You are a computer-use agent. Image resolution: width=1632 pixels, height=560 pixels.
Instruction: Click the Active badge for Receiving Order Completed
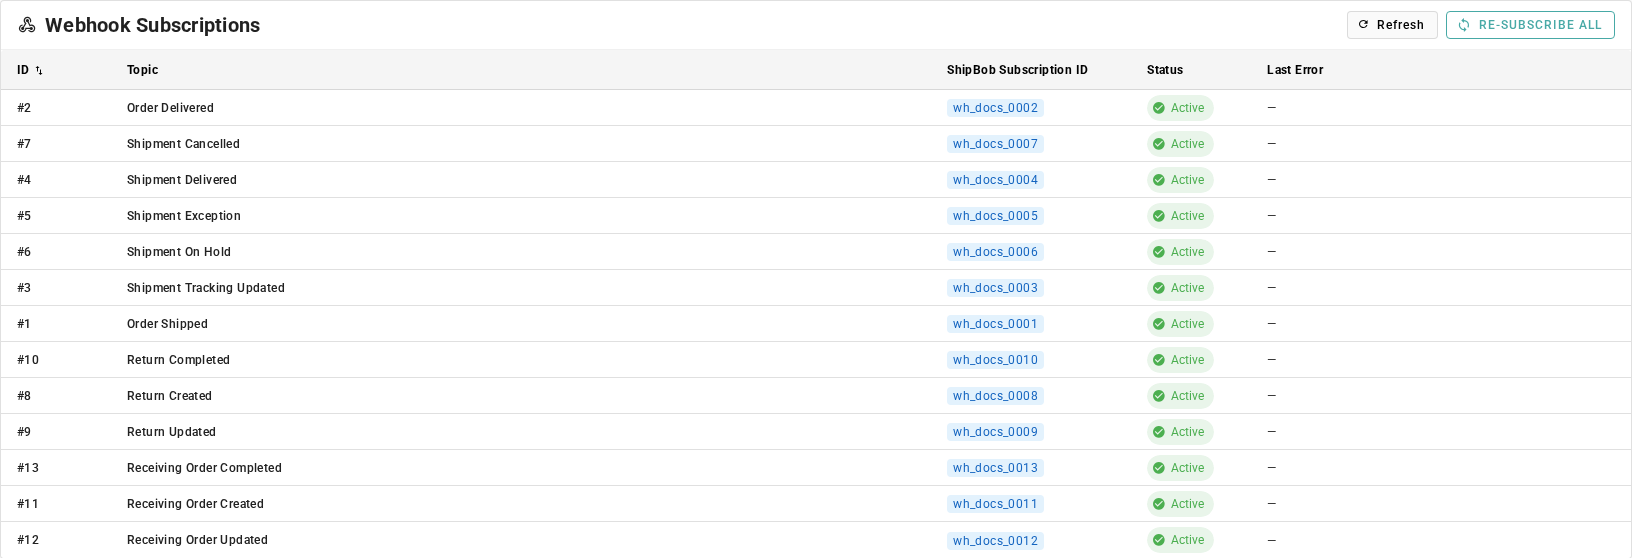point(1180,468)
